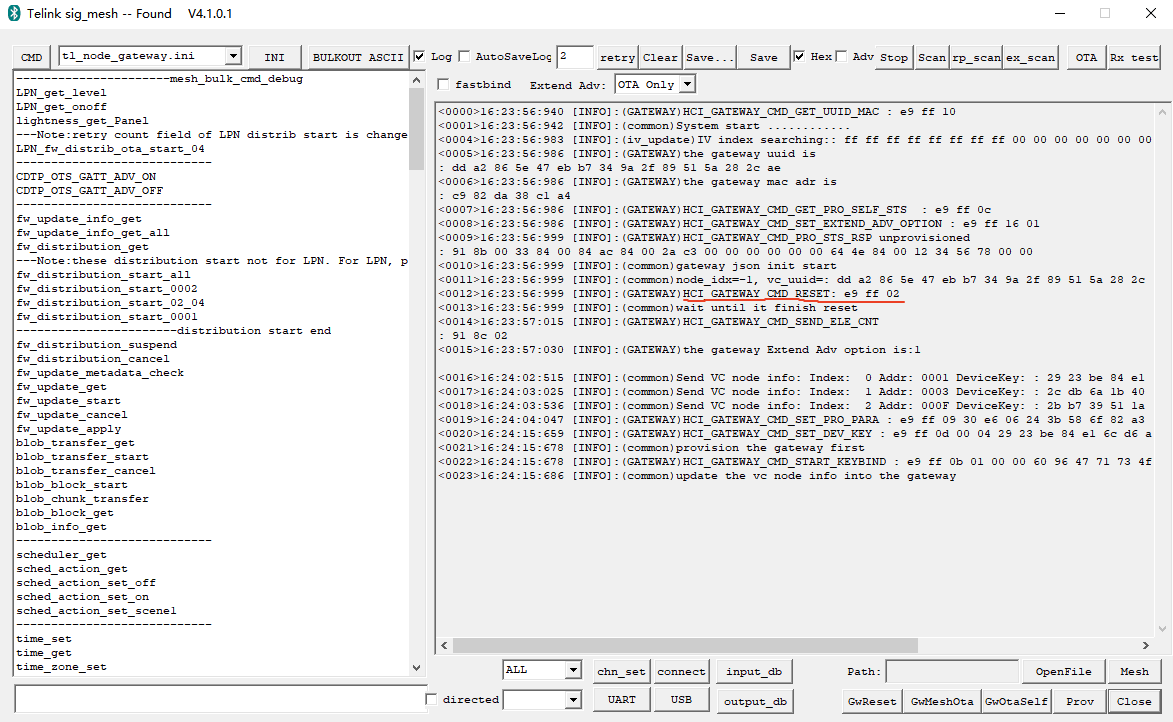1173x722 pixels.
Task: Uncheck the Hex checkbox
Action: (x=800, y=57)
